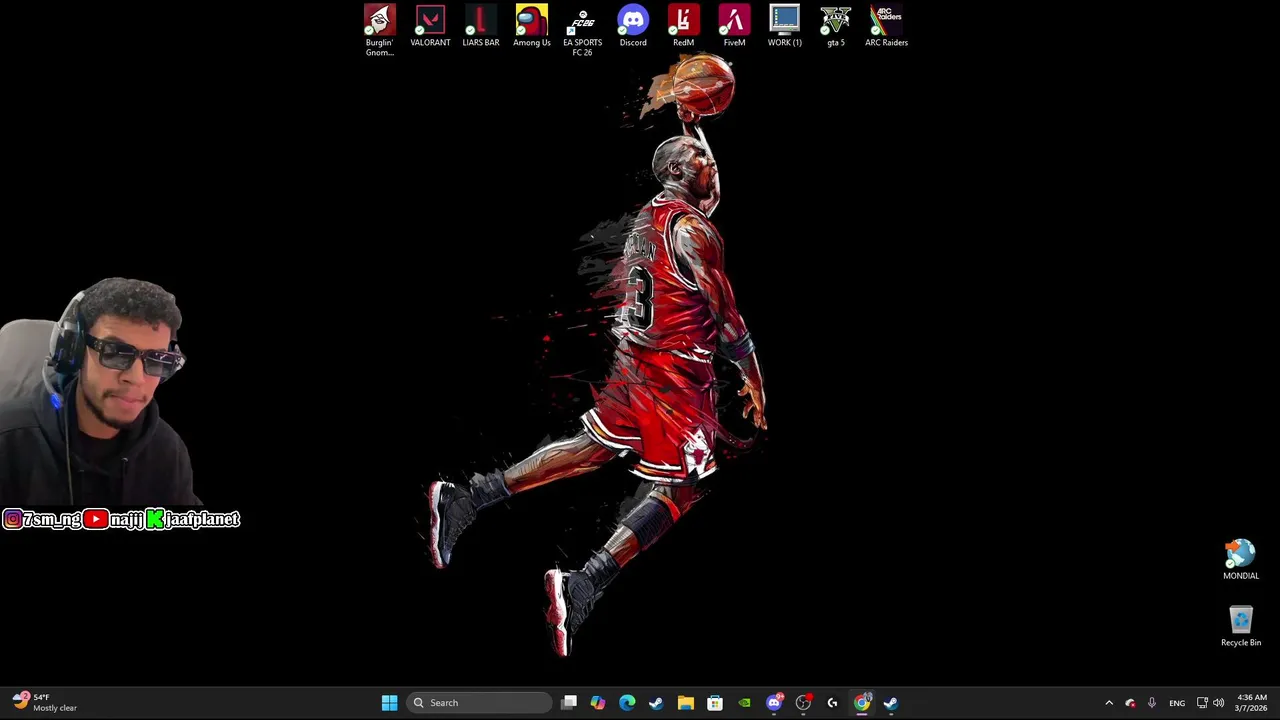1280x720 pixels.
Task: Open Discord from the taskbar
Action: click(x=774, y=703)
